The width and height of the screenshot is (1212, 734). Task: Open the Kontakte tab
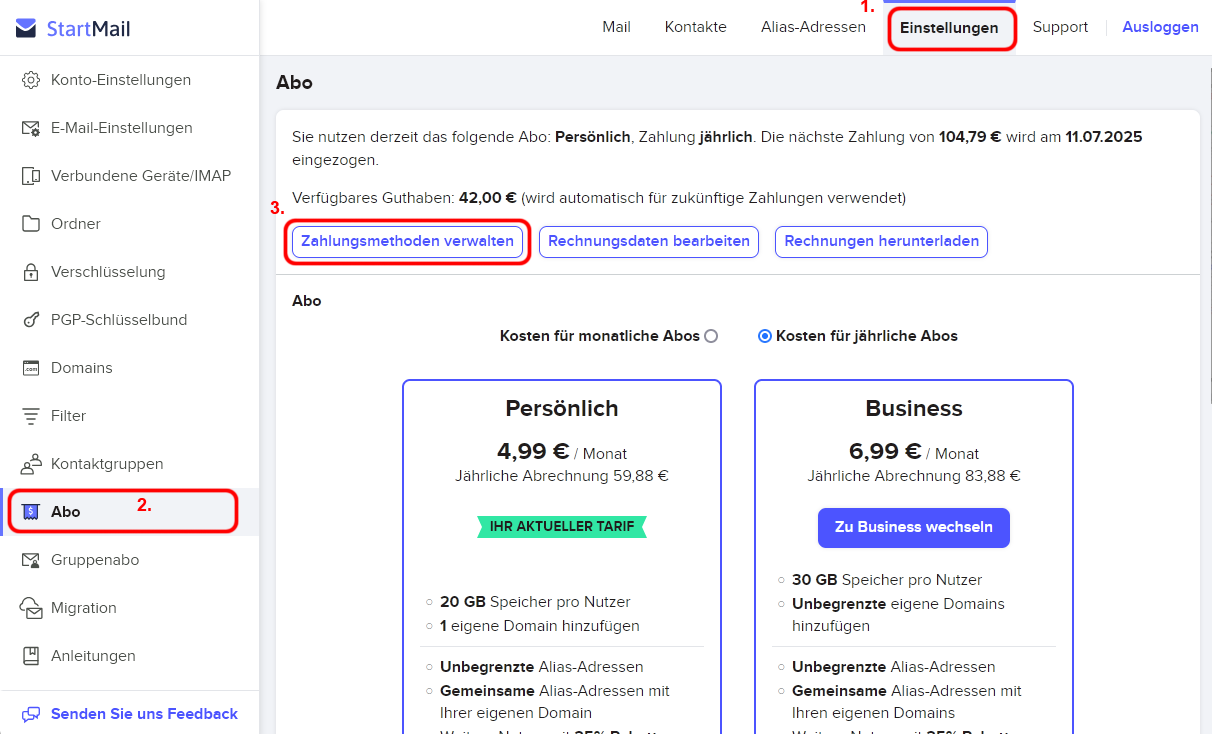tap(696, 27)
